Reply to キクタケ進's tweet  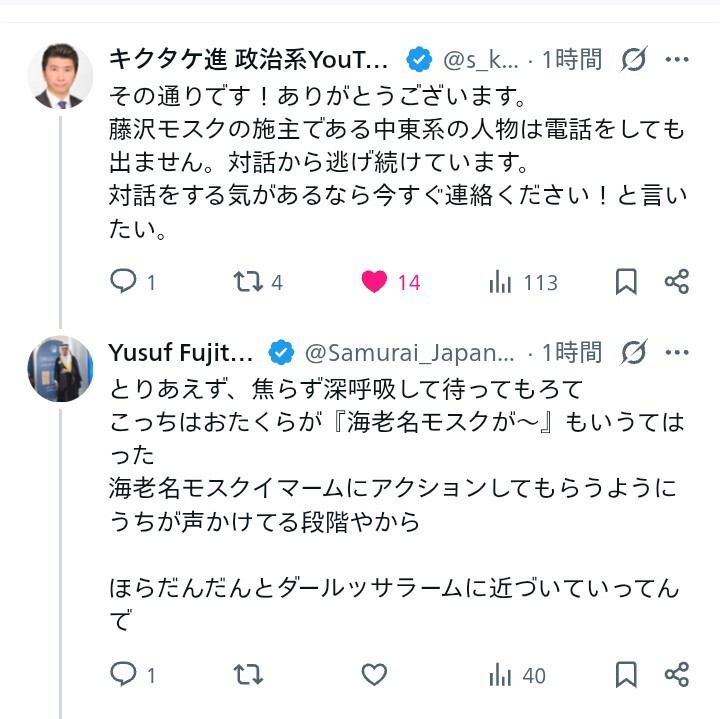pyautogui.click(x=123, y=282)
